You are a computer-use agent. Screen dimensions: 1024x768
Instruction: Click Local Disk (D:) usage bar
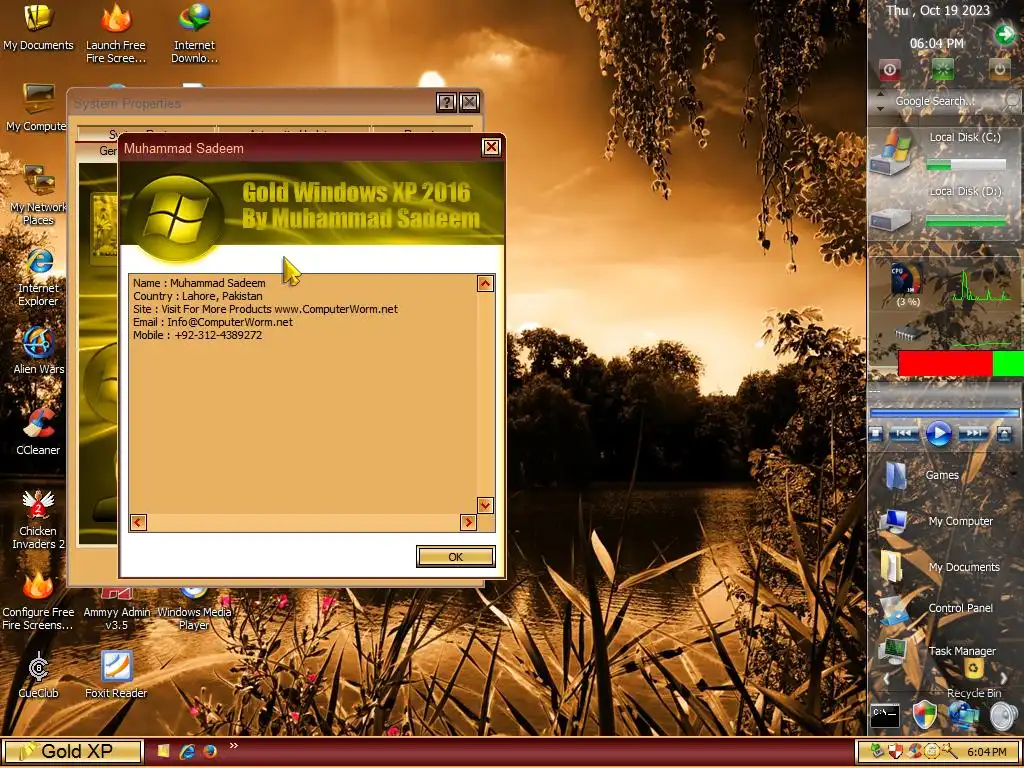point(967,221)
